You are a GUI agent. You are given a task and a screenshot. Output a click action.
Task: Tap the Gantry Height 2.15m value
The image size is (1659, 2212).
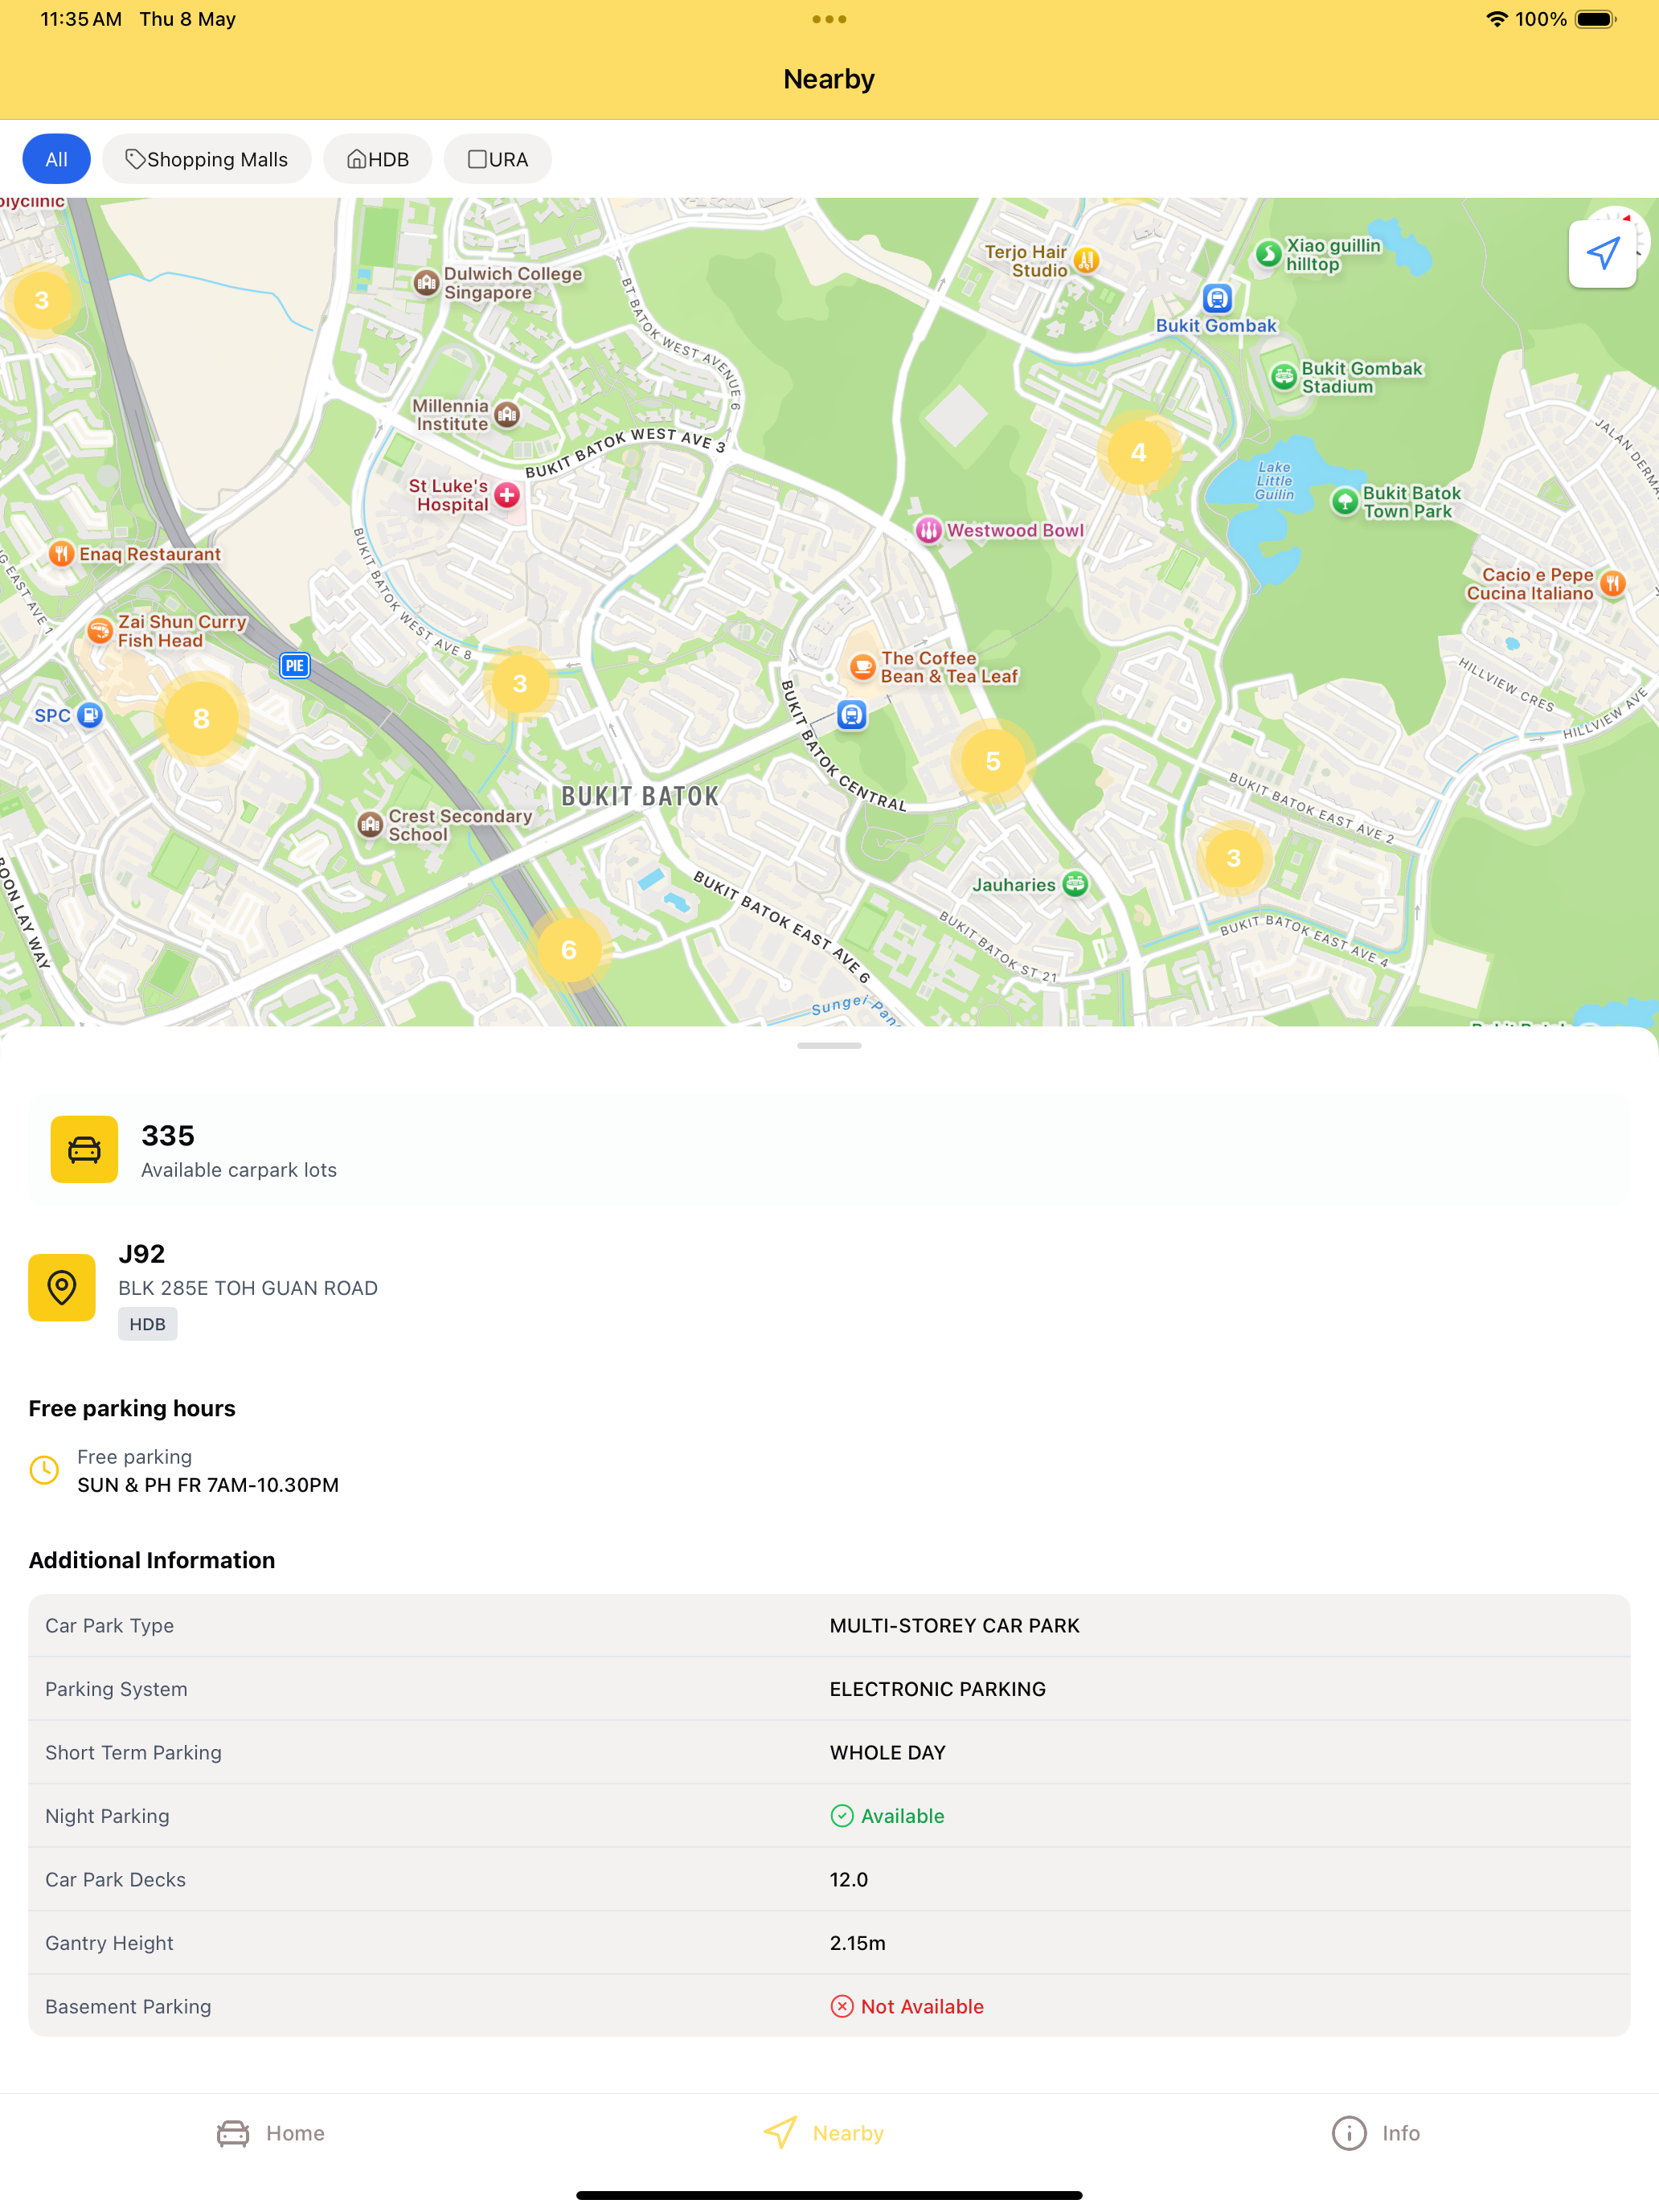858,1943
